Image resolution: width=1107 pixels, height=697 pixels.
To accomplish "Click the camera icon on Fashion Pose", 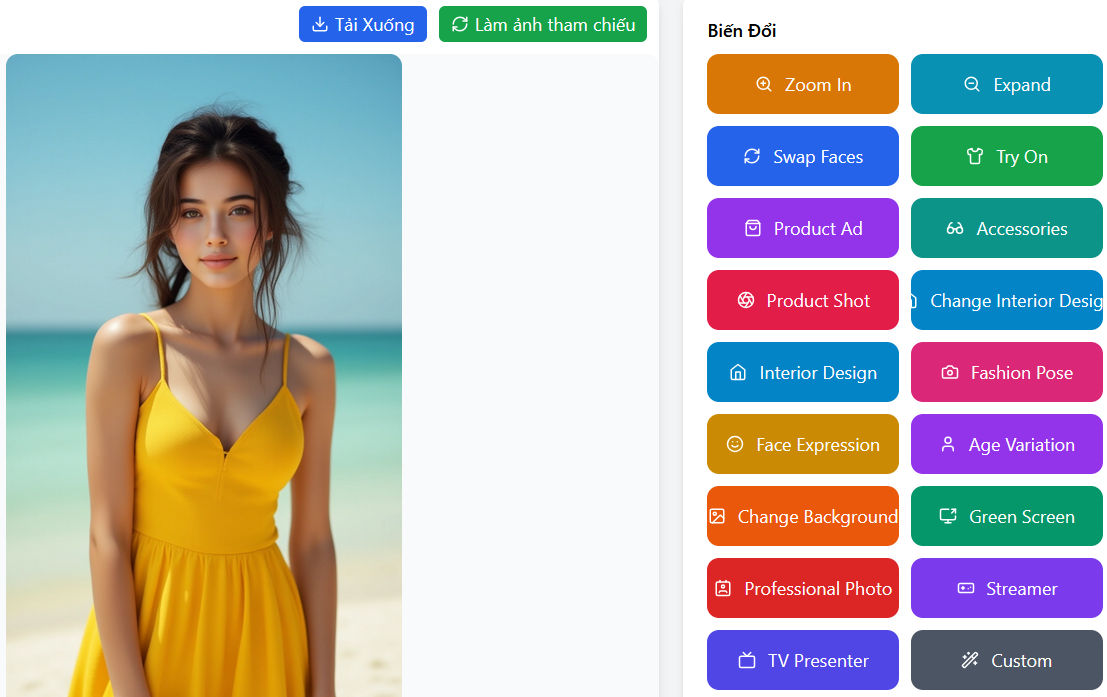I will tap(950, 372).
